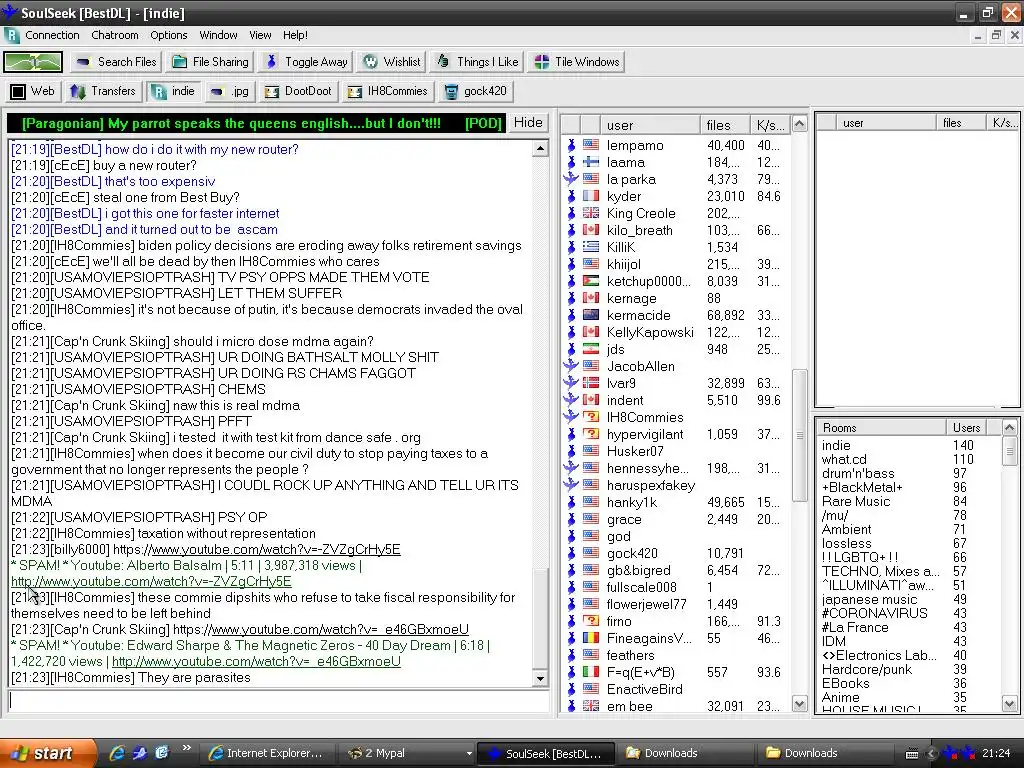Open the View menu
The height and width of the screenshot is (768, 1024).
click(260, 35)
